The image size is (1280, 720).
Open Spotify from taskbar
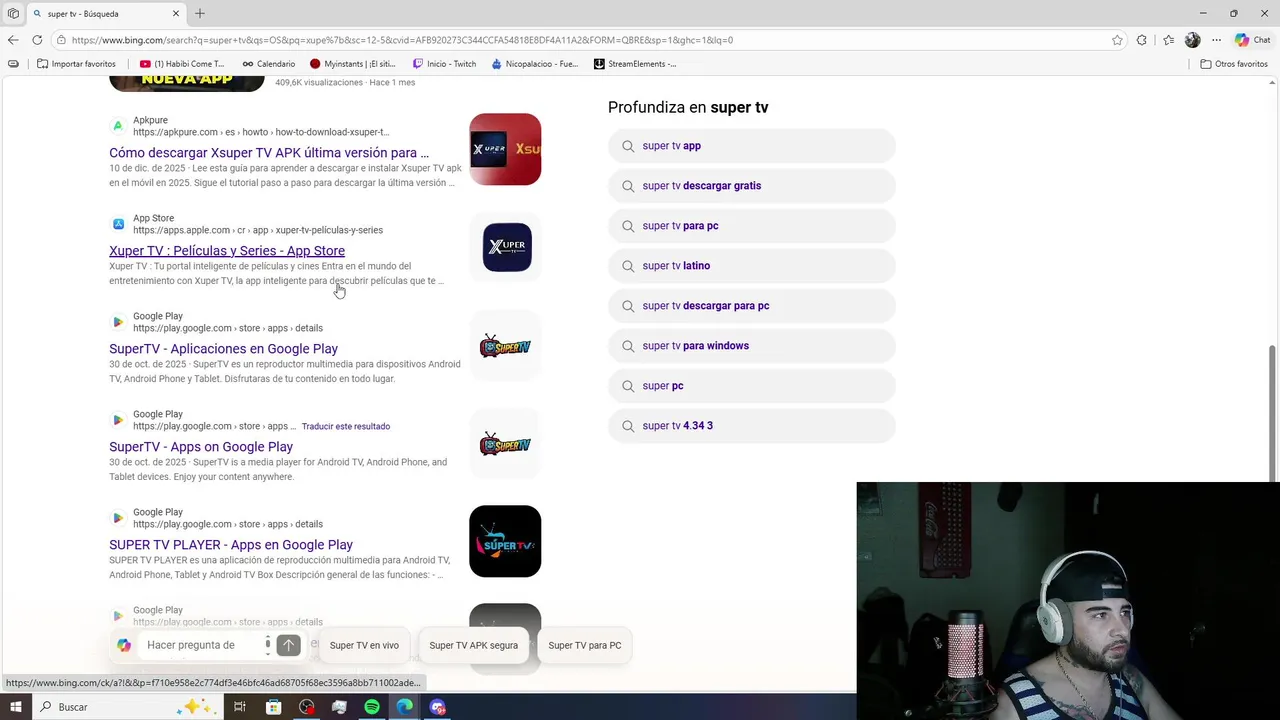point(372,707)
